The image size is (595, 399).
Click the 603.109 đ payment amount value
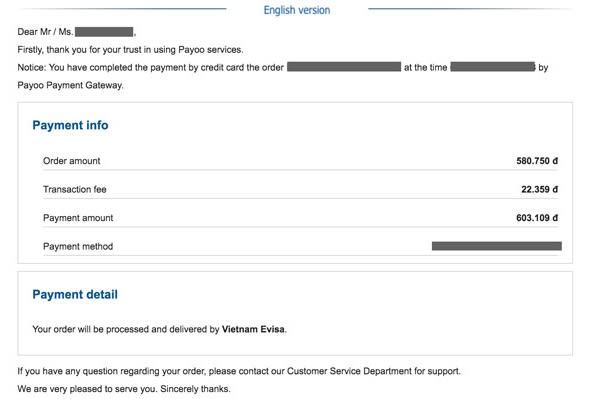pyautogui.click(x=537, y=218)
